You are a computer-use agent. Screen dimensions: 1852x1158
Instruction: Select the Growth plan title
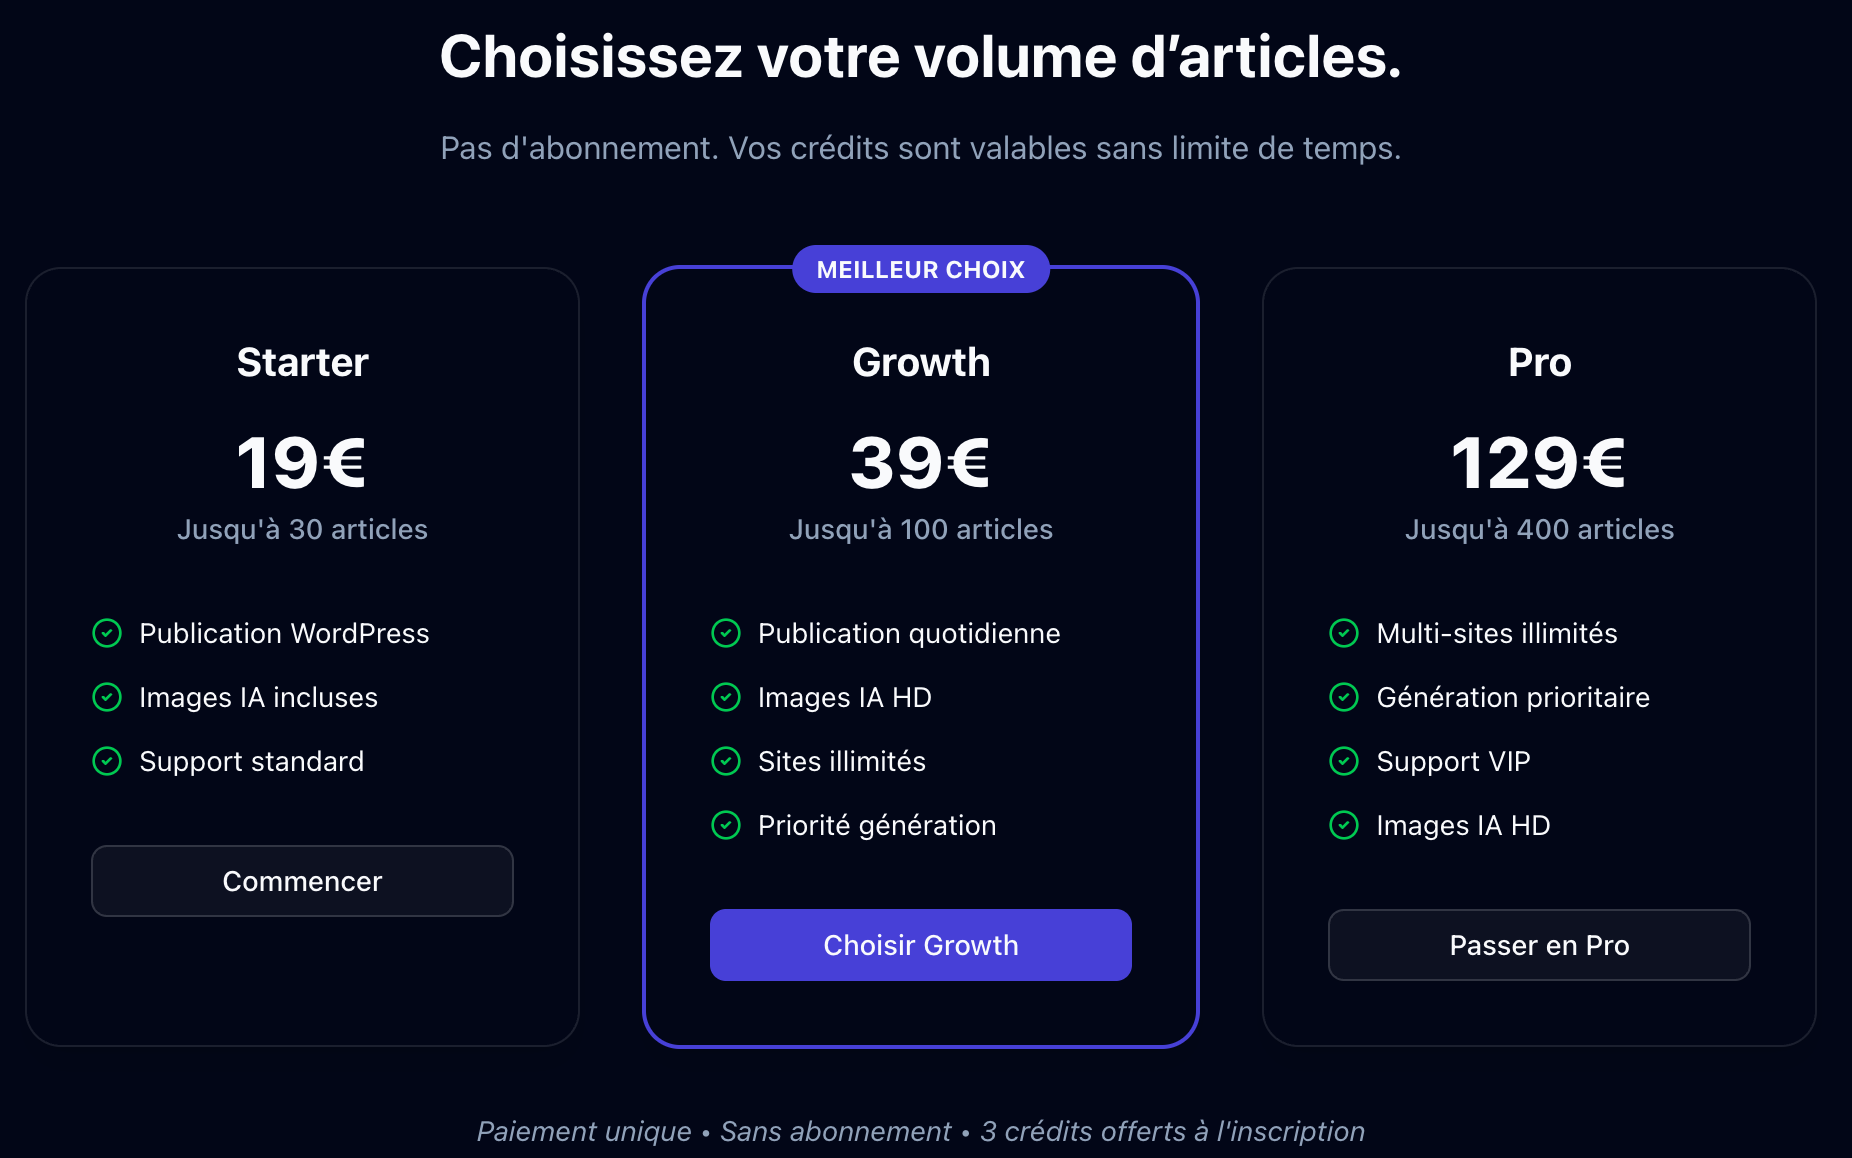coord(920,362)
